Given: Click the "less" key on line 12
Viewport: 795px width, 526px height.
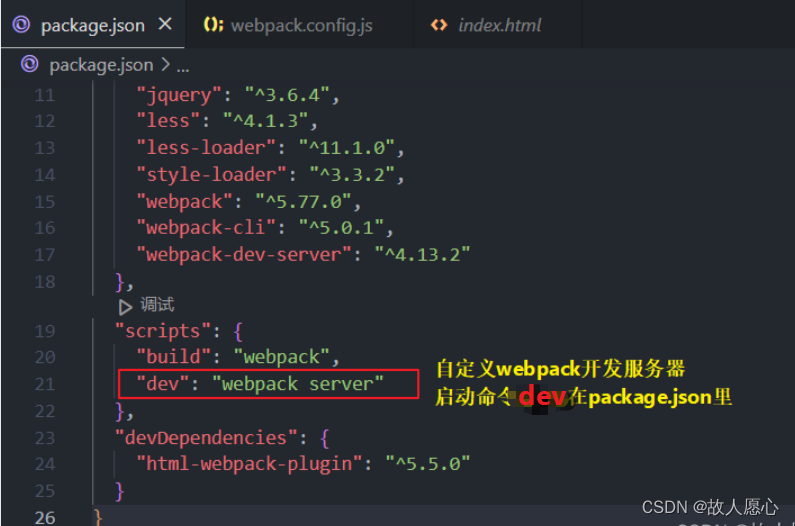Looking at the screenshot, I should pos(168,121).
